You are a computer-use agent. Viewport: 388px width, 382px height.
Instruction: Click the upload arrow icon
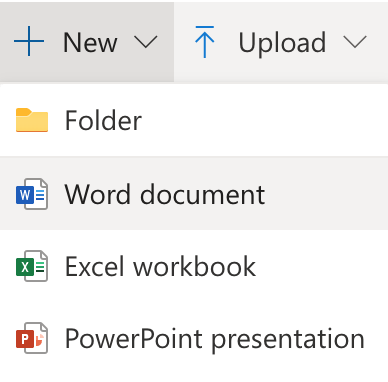click(204, 42)
